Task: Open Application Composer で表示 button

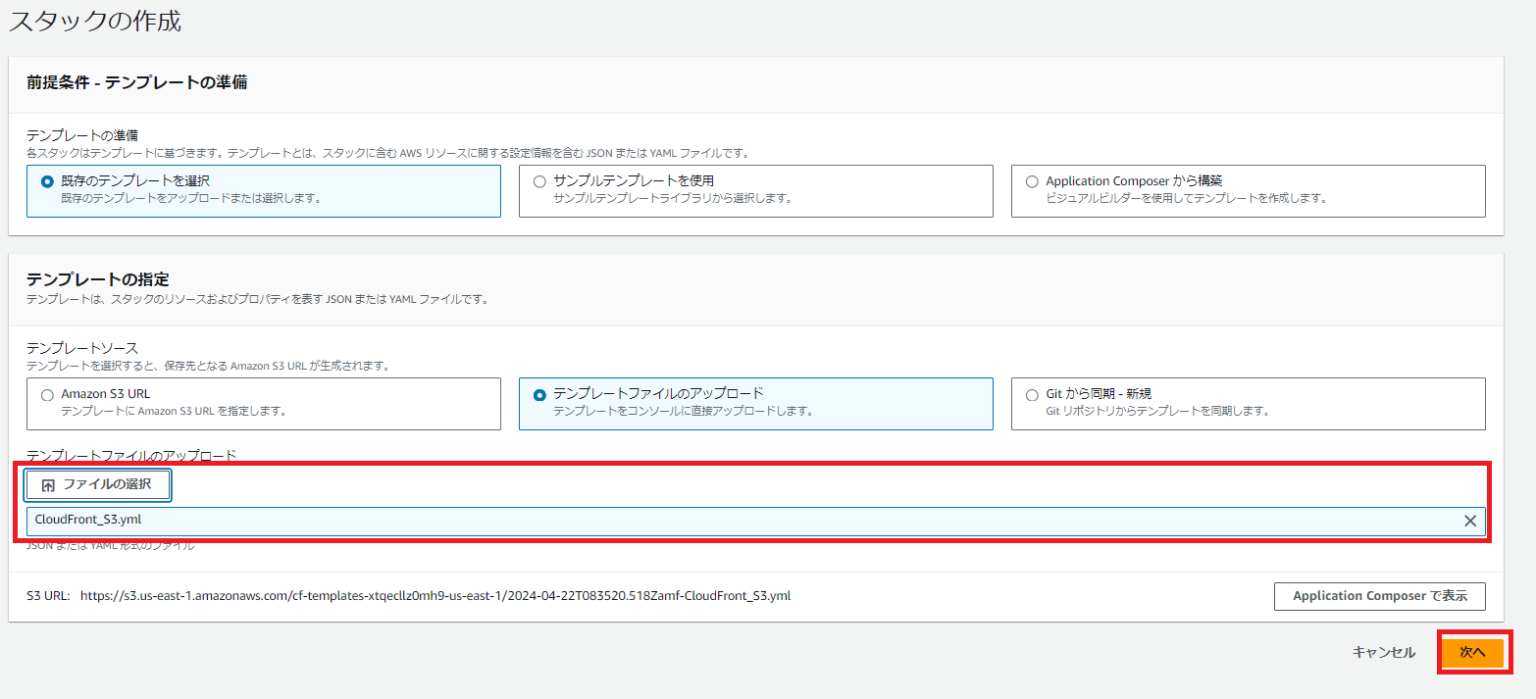Action: click(1379, 596)
